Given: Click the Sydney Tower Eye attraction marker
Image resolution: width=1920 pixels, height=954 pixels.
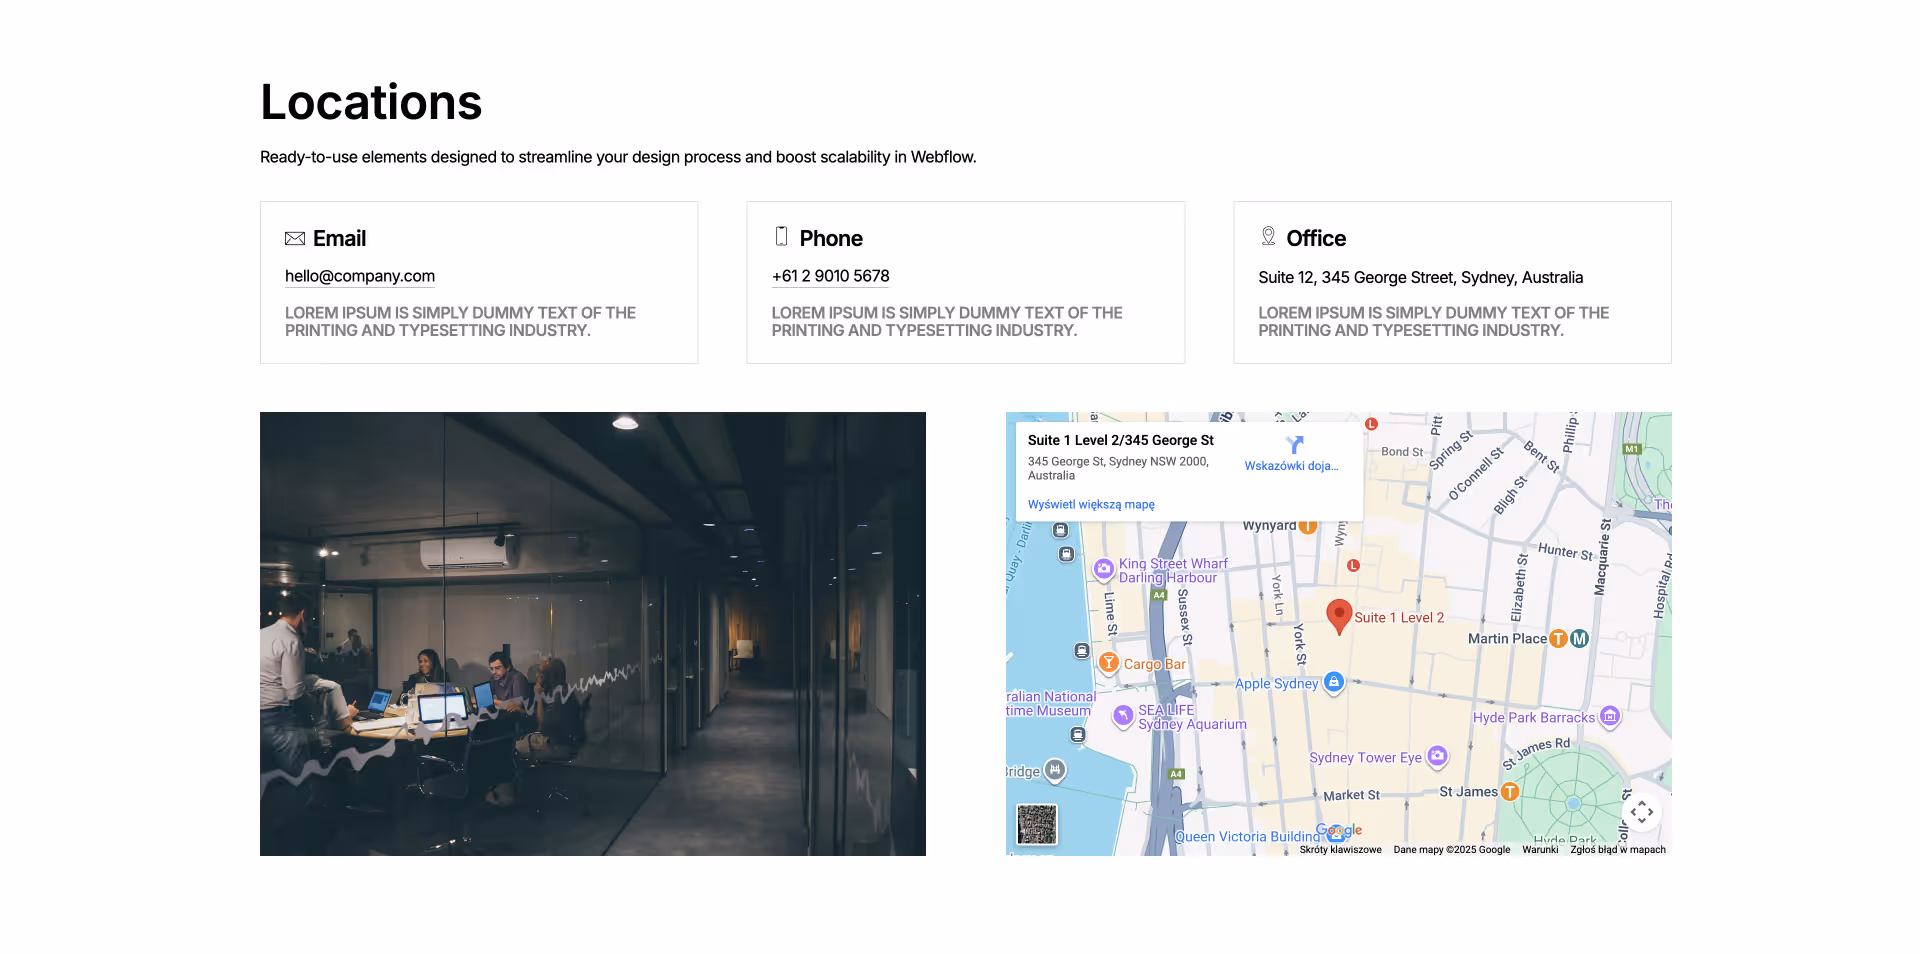Looking at the screenshot, I should 1437,757.
